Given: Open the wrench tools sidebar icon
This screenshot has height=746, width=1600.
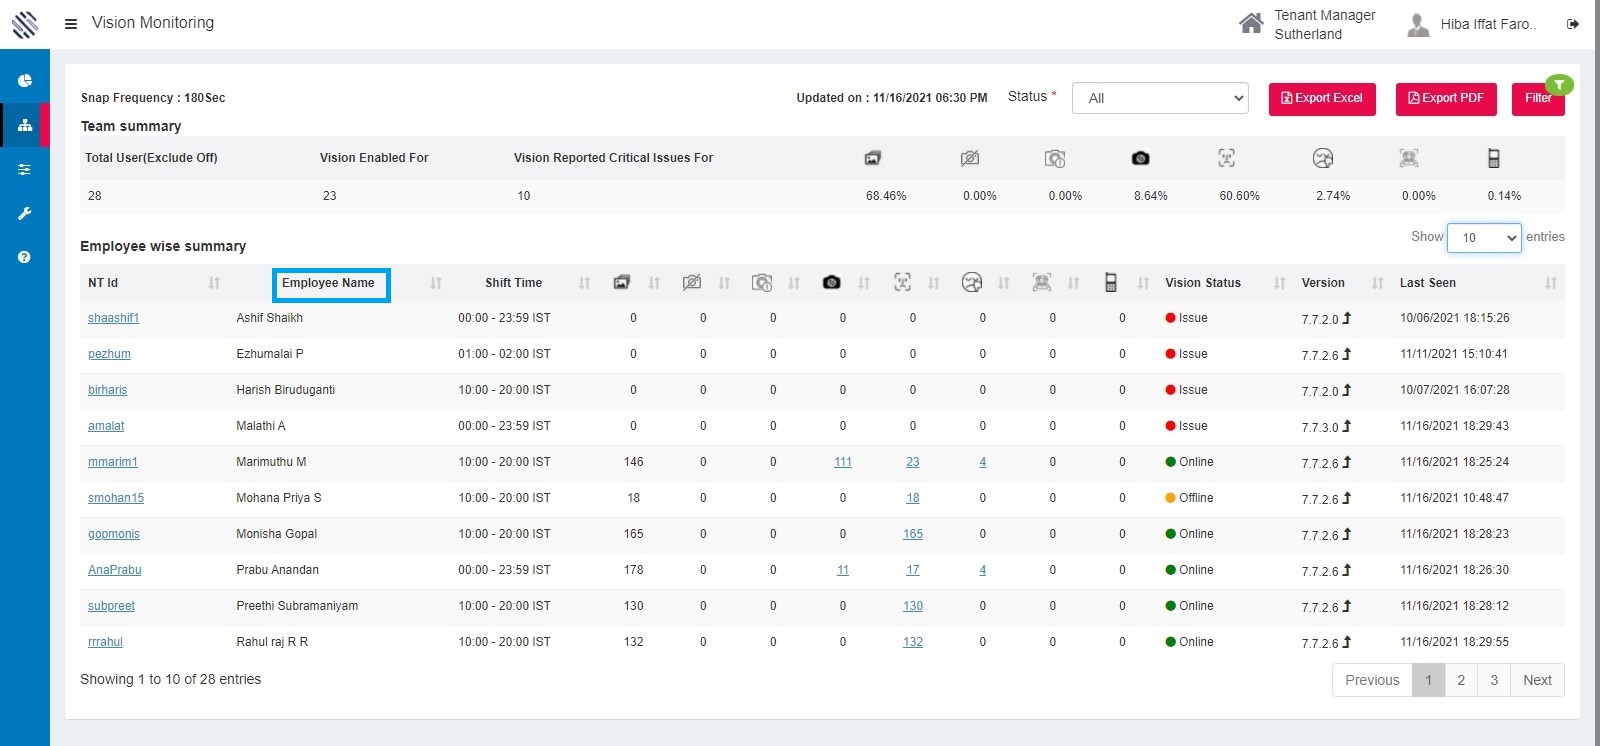Looking at the screenshot, I should click(x=25, y=213).
